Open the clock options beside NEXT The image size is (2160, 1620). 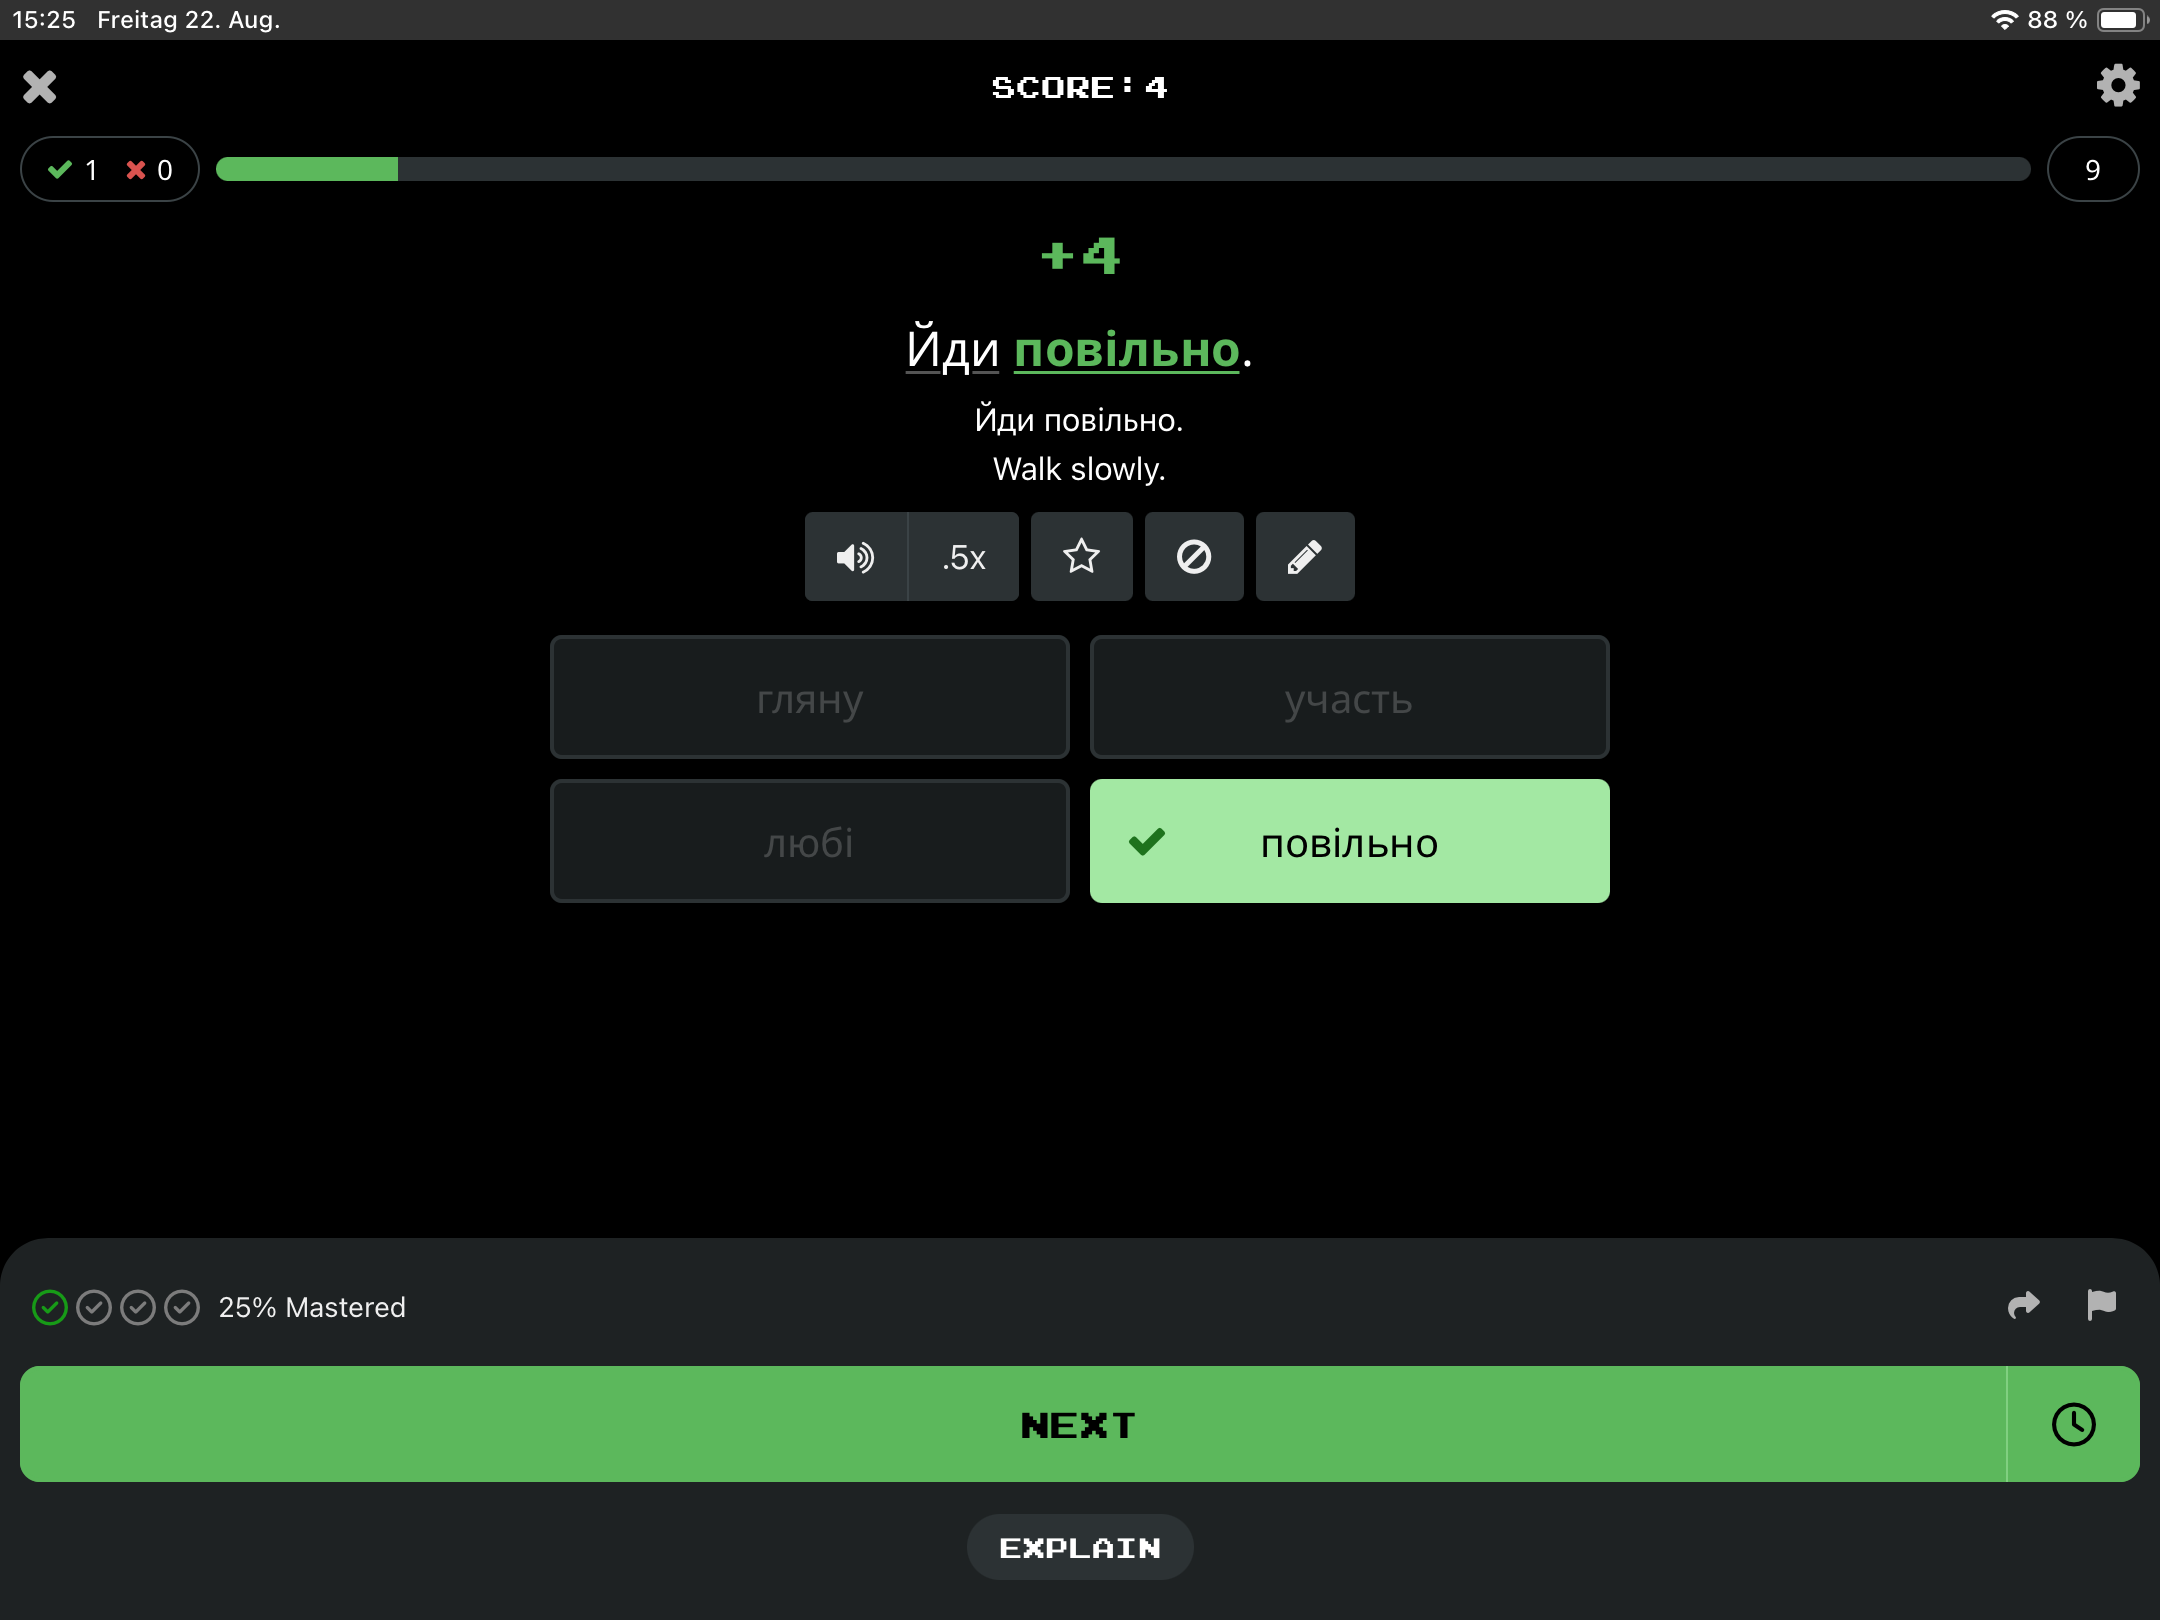(2074, 1425)
